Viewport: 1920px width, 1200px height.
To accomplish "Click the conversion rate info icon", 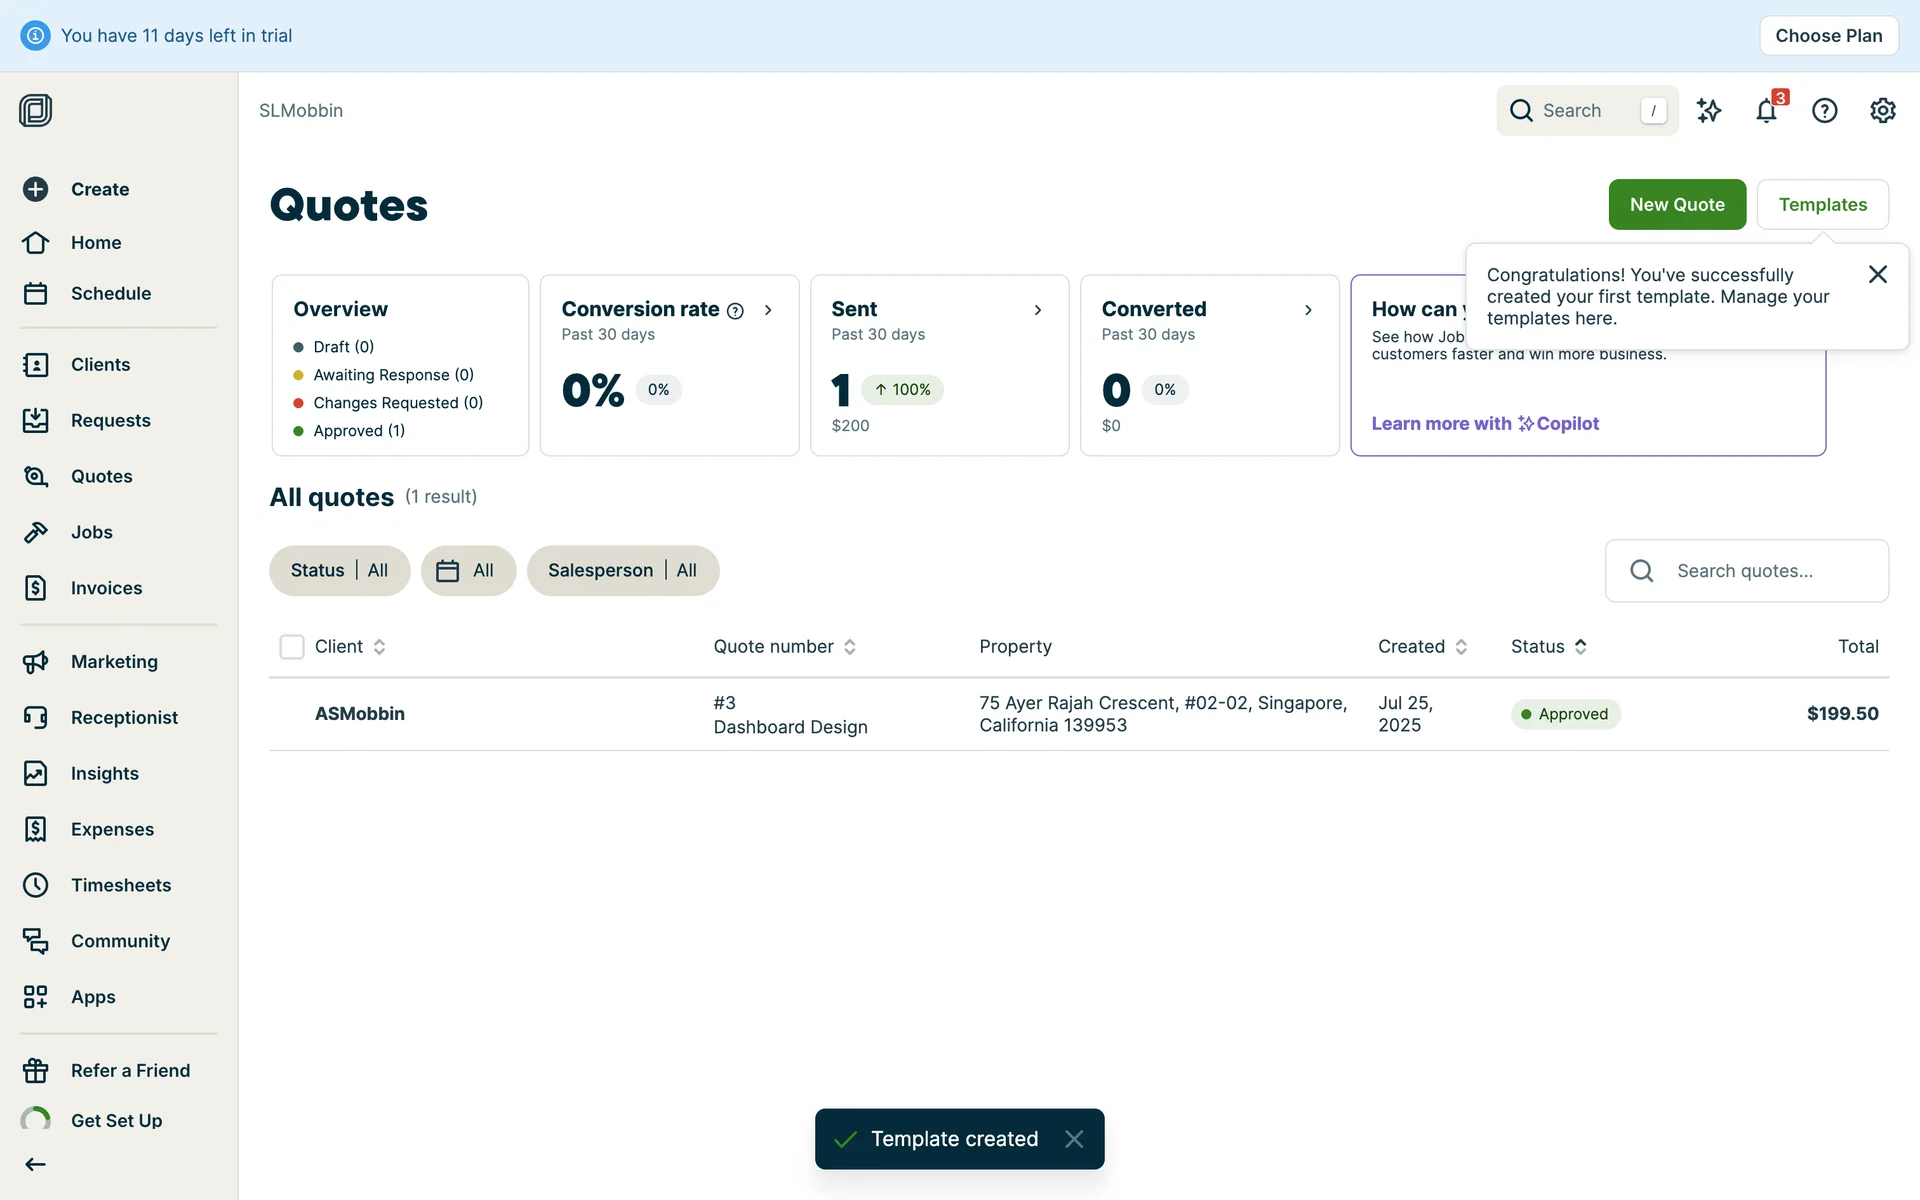I will point(735,311).
